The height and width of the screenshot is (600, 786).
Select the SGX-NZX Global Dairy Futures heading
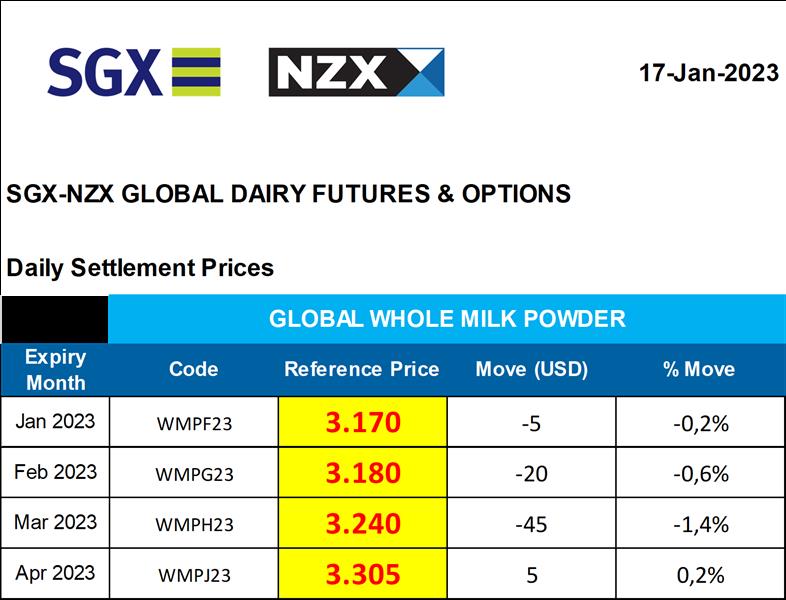point(289,194)
